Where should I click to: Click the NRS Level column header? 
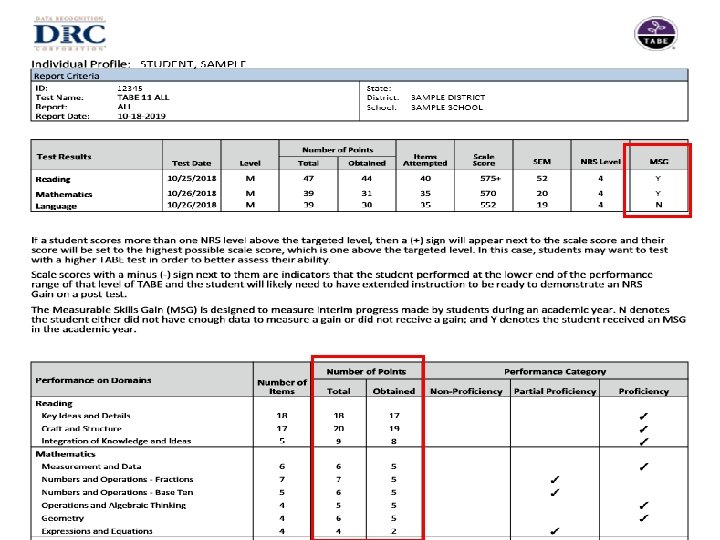[x=600, y=162]
